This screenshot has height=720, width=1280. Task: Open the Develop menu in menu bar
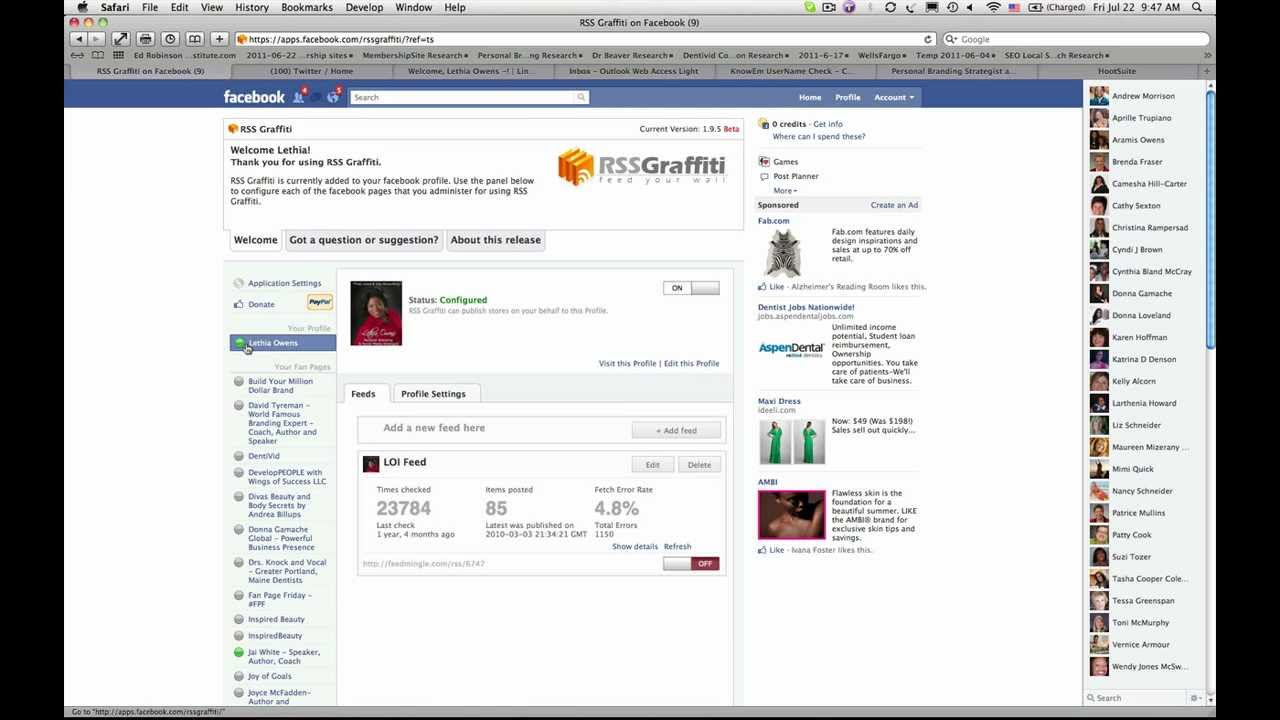364,7
